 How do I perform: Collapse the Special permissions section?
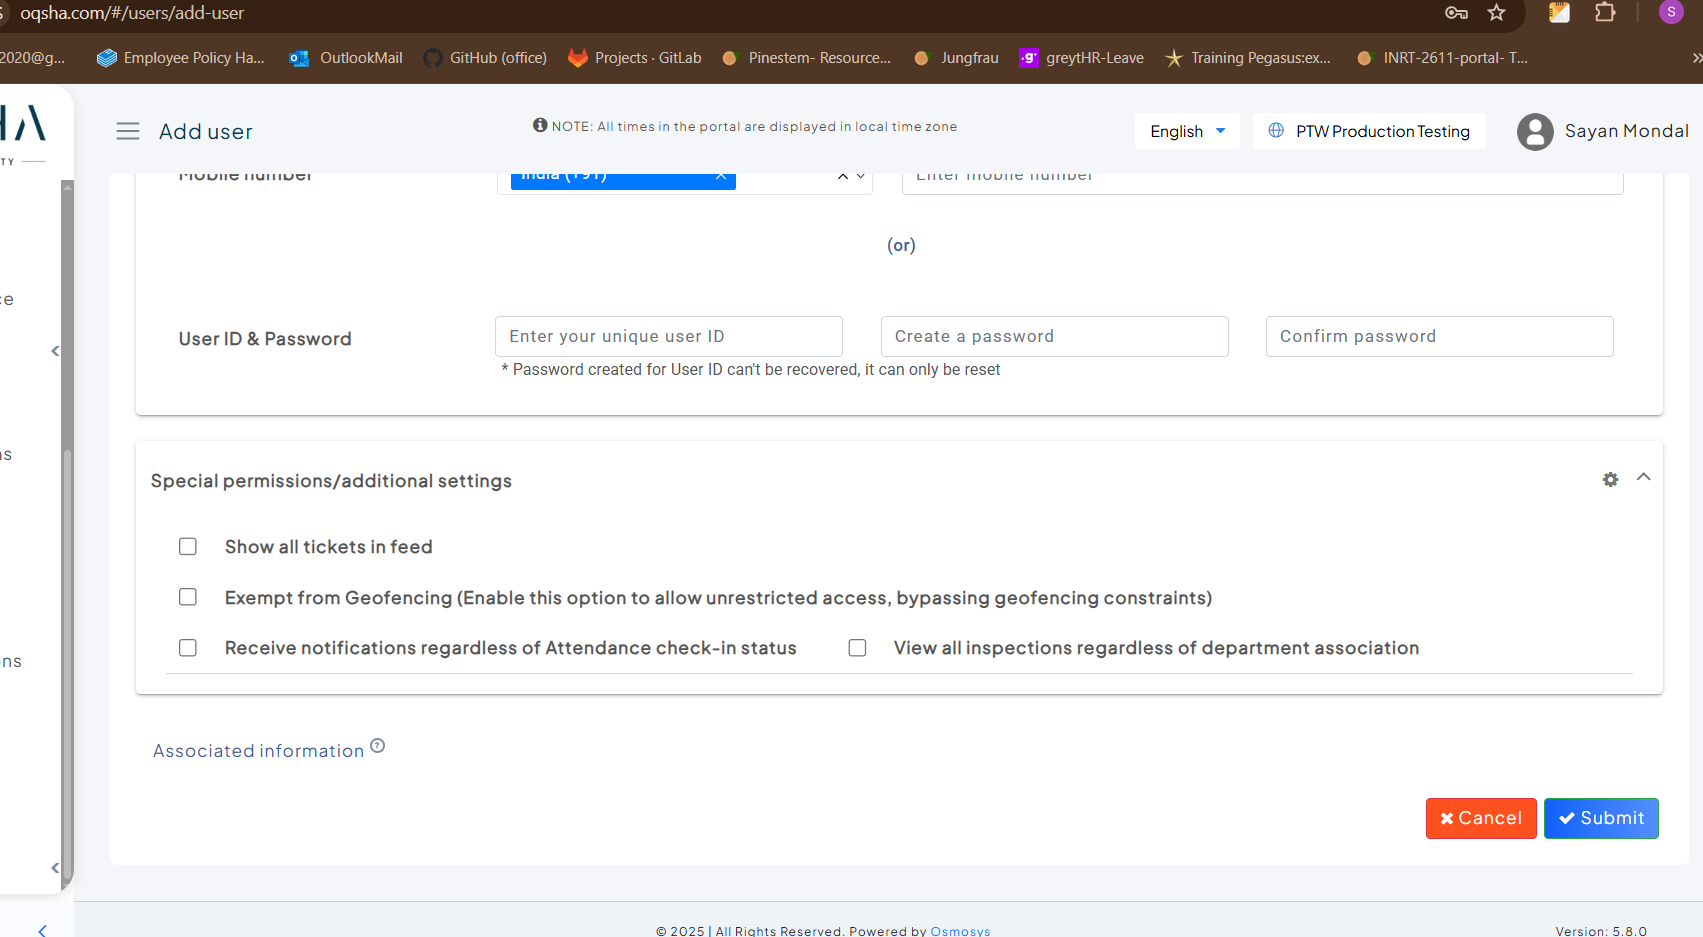tap(1643, 478)
